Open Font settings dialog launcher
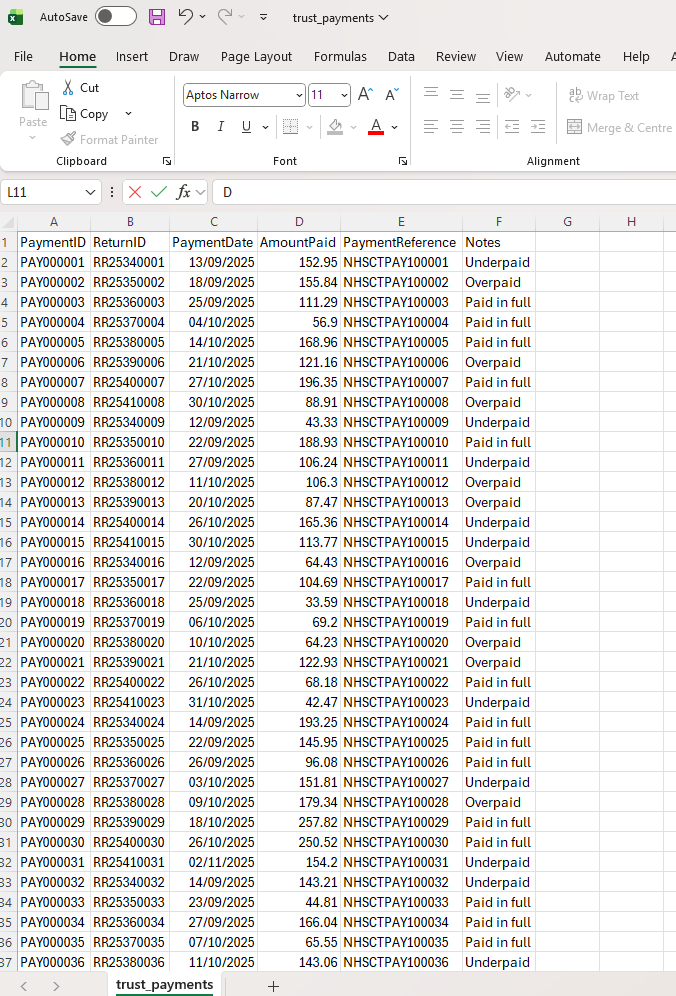The height and width of the screenshot is (996, 676). 403,161
